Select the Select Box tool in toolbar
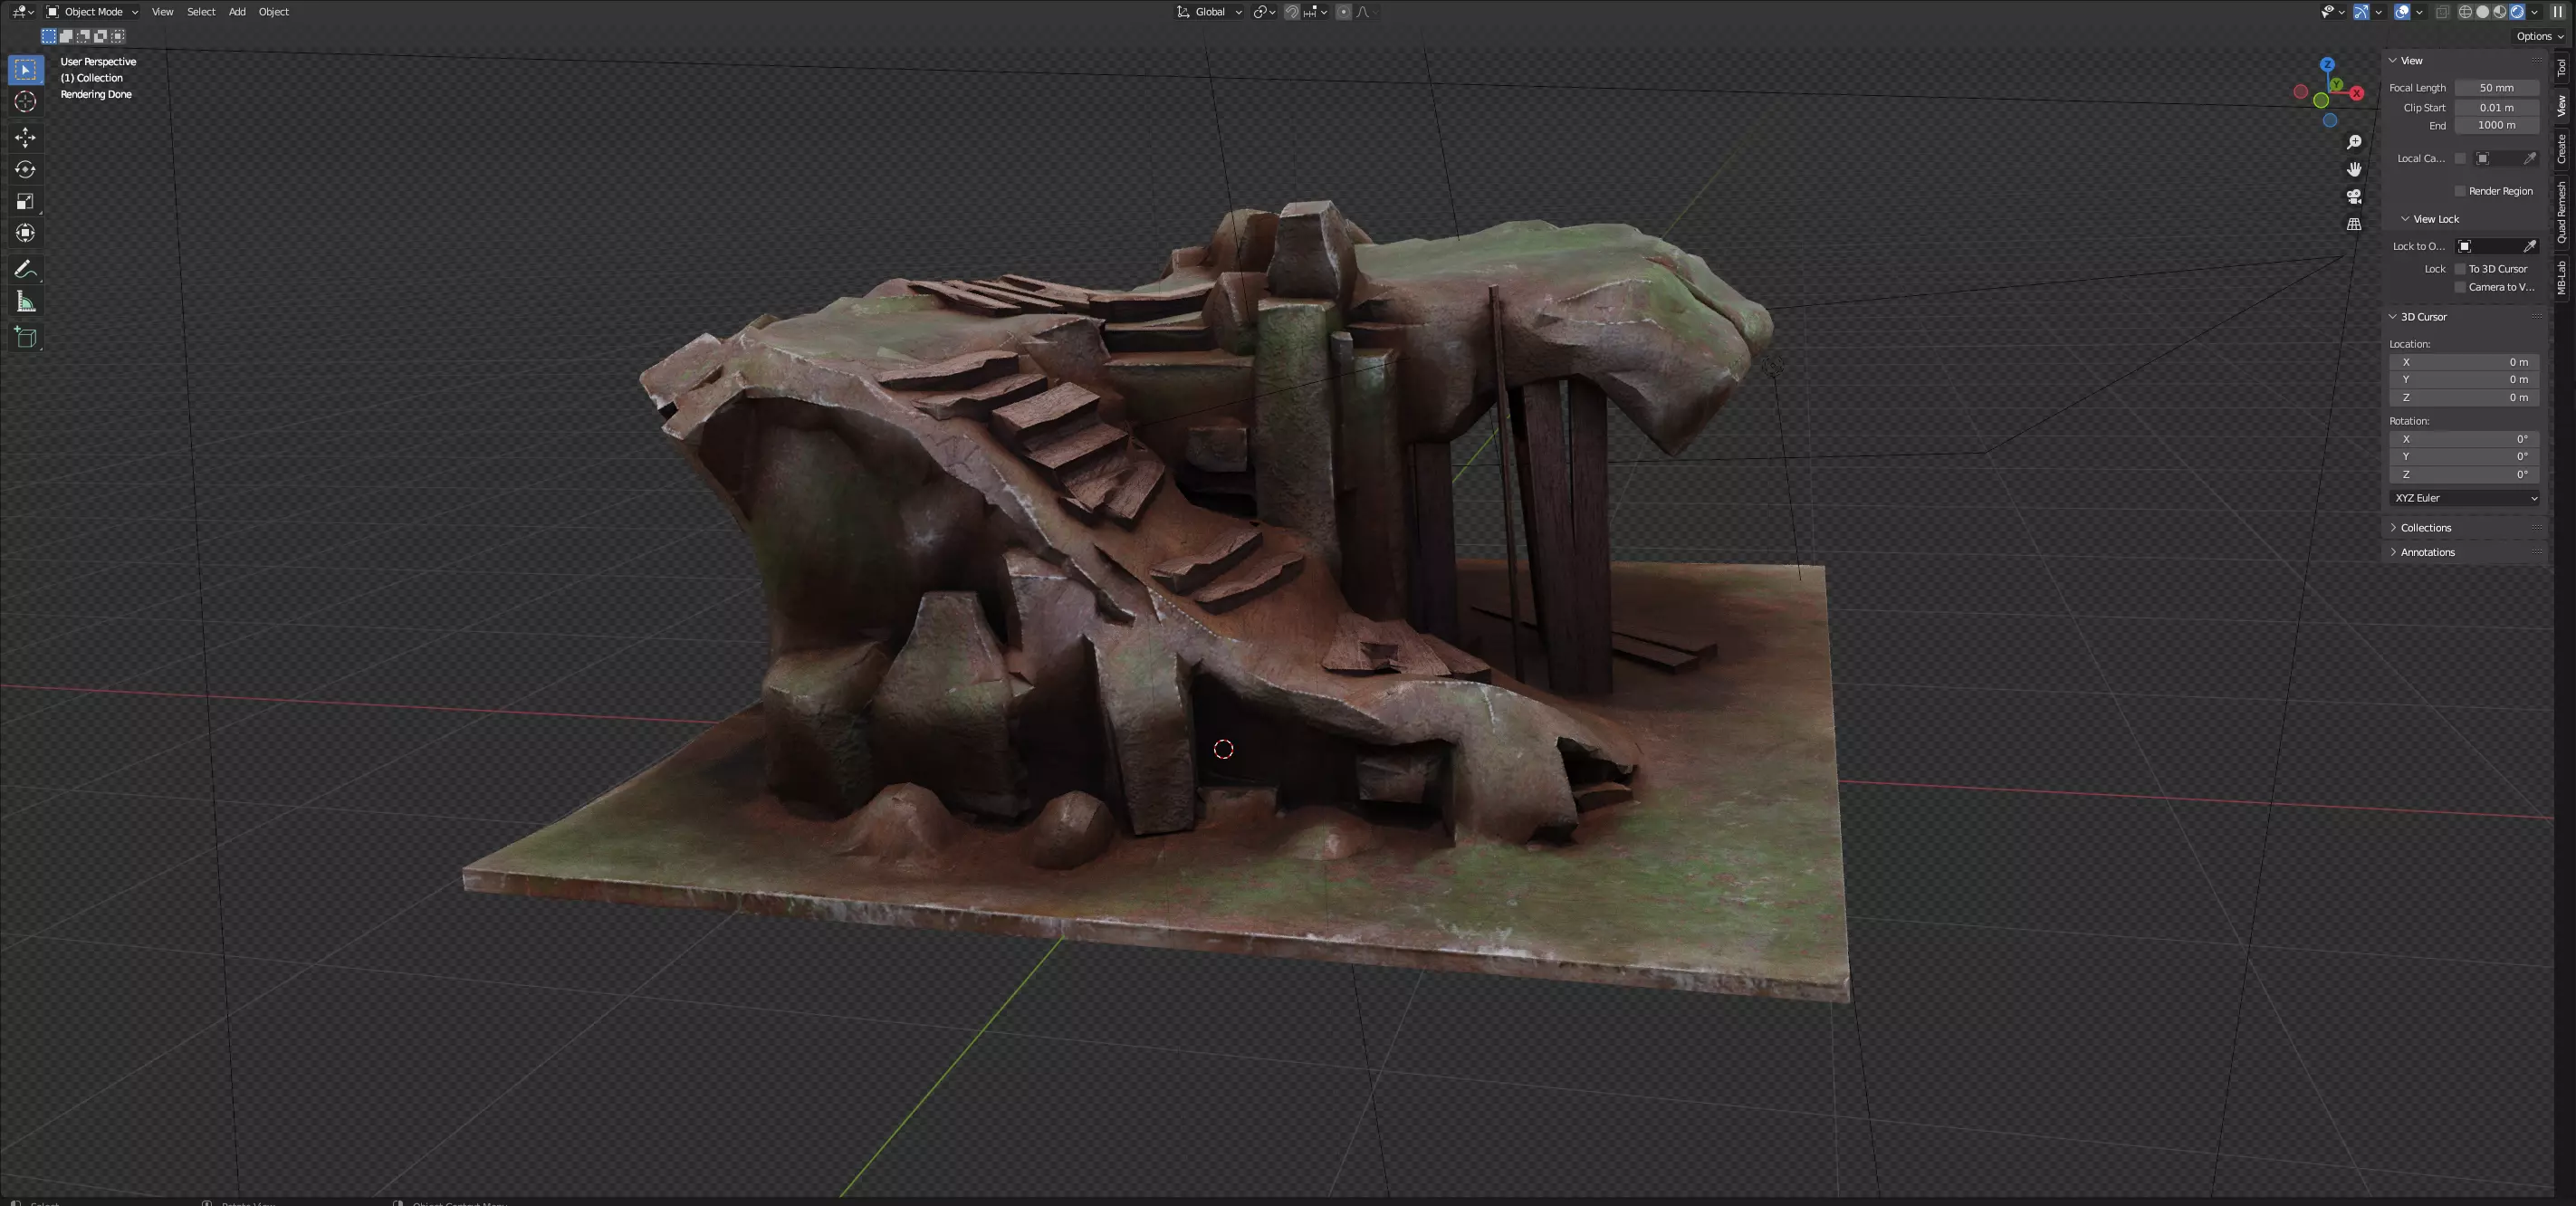The image size is (2576, 1206). [25, 70]
